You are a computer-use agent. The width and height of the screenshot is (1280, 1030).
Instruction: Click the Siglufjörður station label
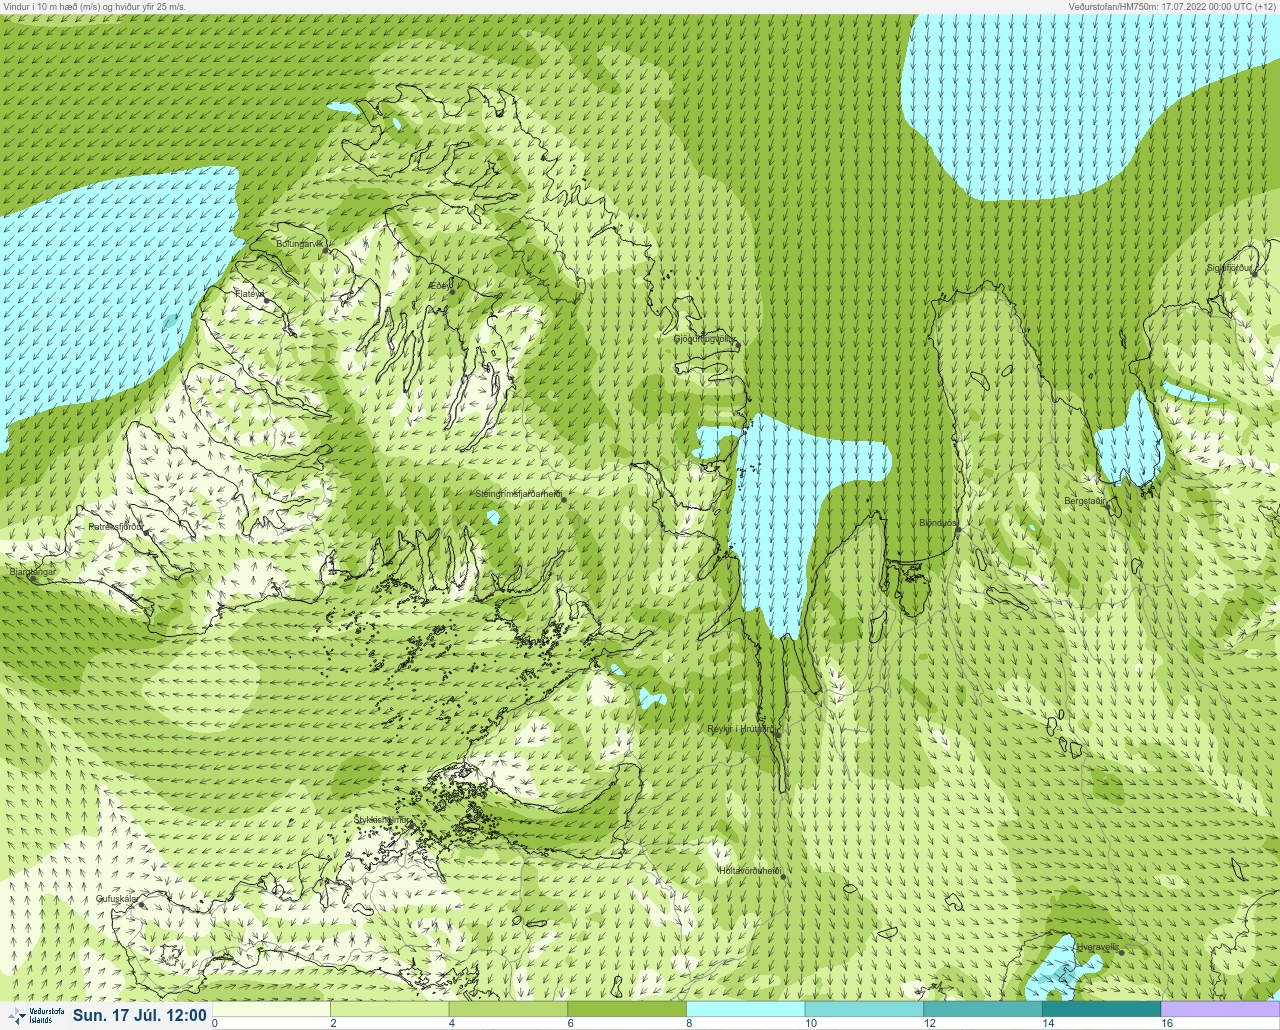click(x=1231, y=268)
